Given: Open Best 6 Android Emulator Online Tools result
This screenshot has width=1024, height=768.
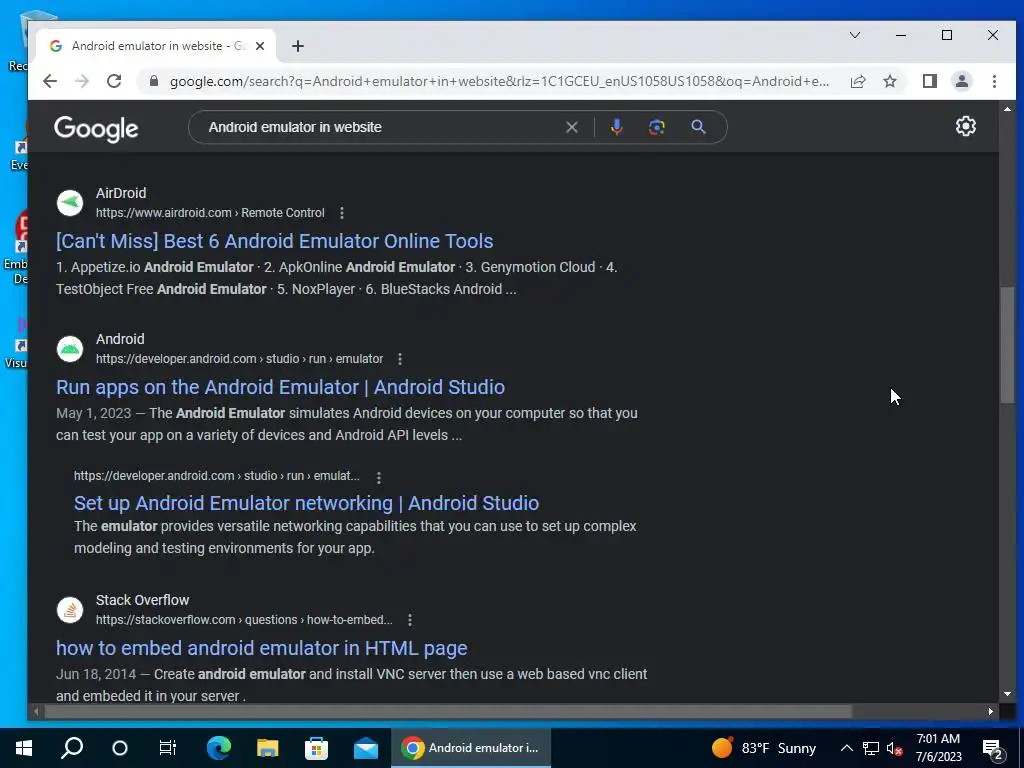Looking at the screenshot, I should [275, 241].
